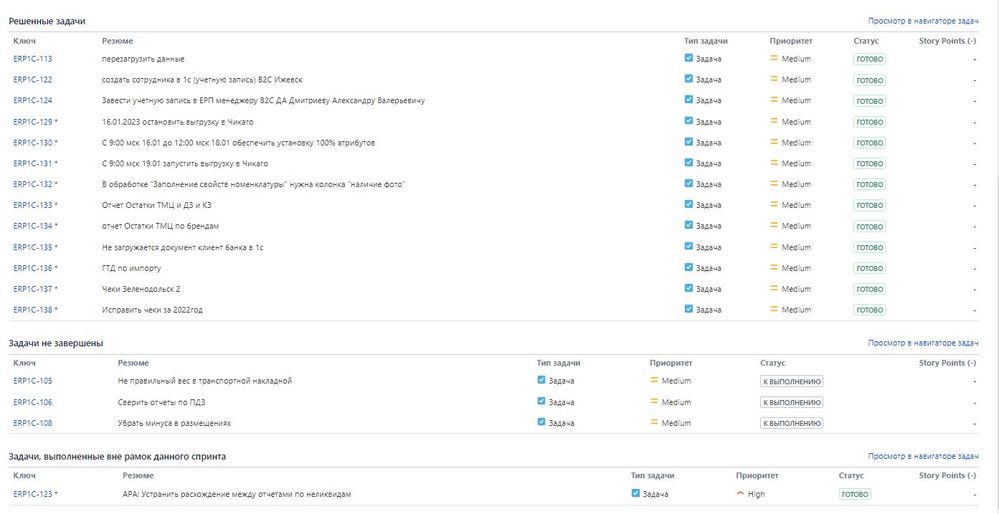Click К ВЫПОЛНЕНИЮ status badge for ERP1C-105

coord(791,382)
